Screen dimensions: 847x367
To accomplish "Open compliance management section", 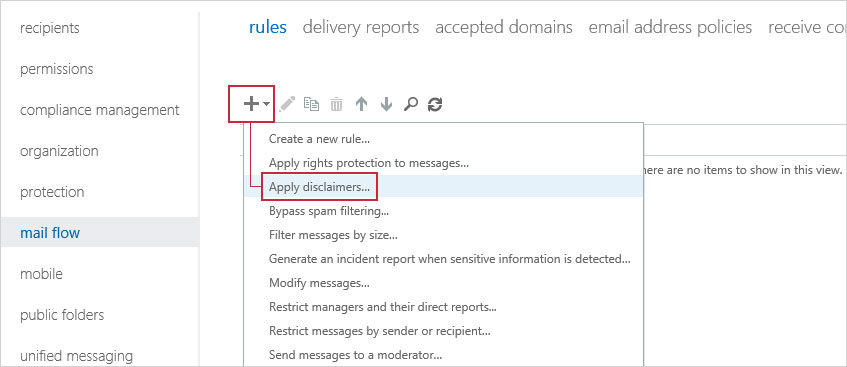I will pyautogui.click(x=99, y=110).
